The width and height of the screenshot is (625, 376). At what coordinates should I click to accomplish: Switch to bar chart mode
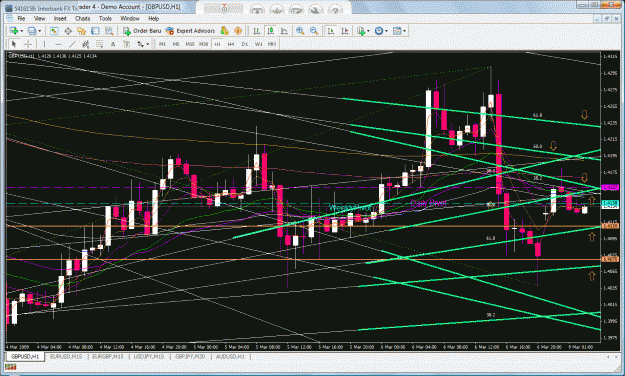coord(257,31)
